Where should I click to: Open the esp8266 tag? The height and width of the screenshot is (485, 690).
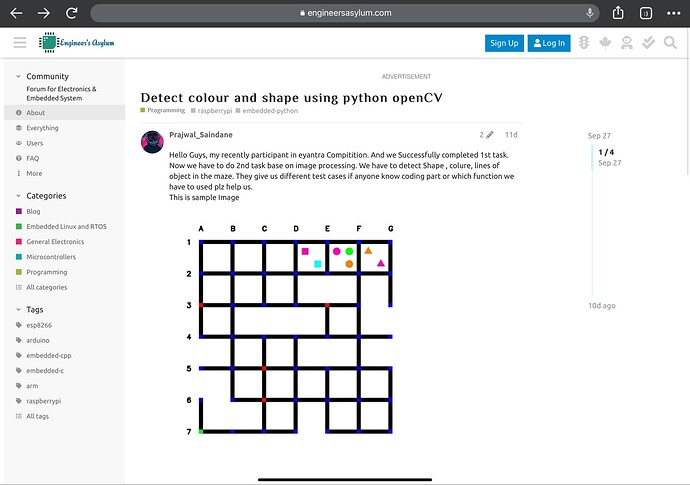[x=65, y=325]
